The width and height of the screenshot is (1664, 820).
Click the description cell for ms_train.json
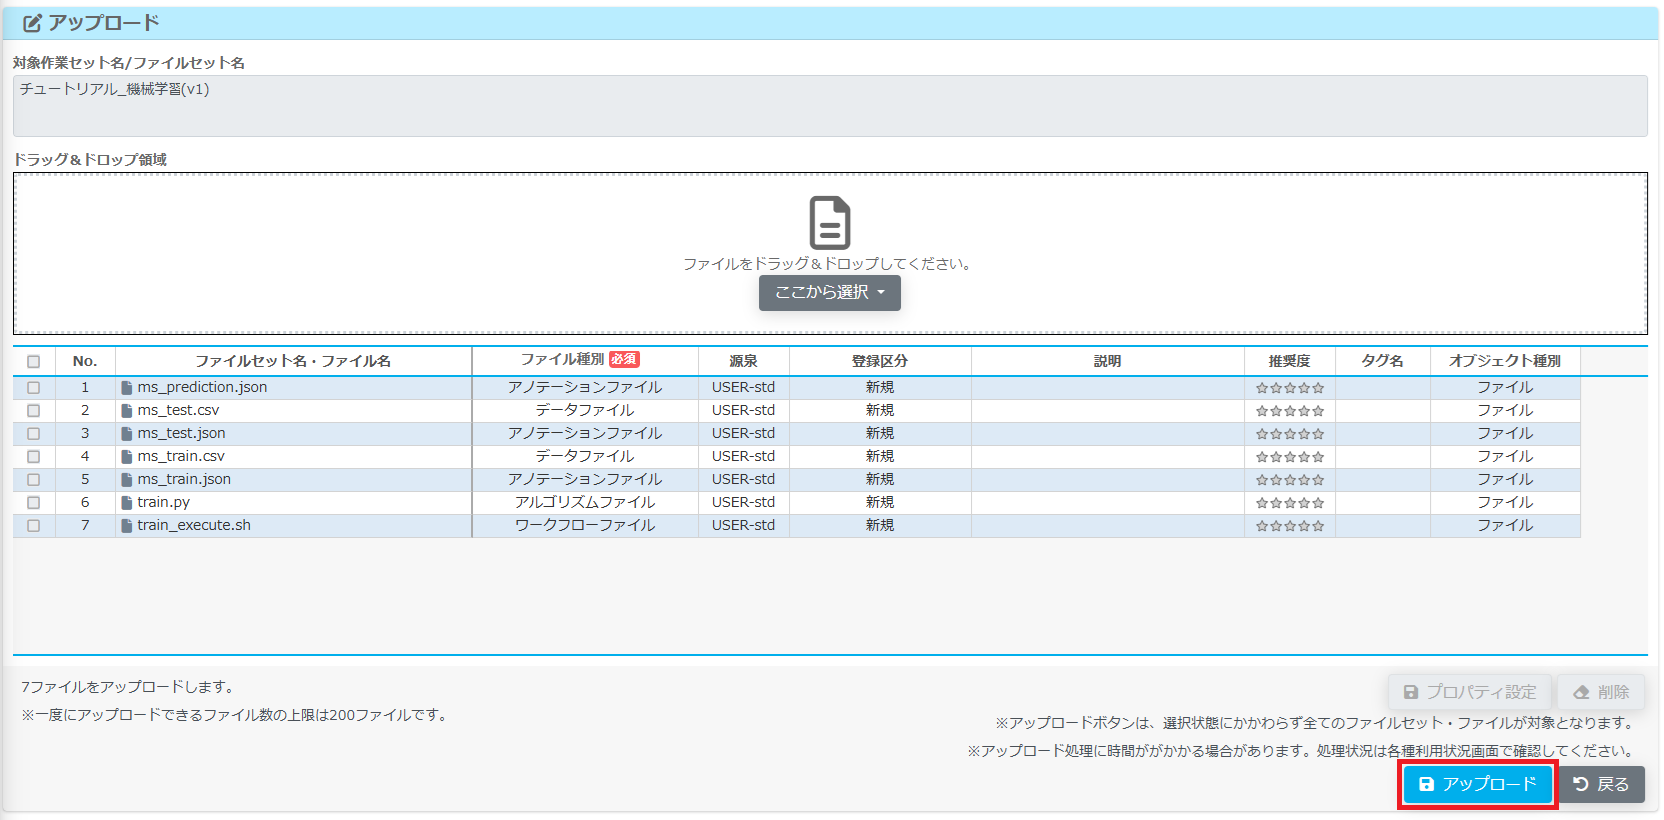(x=1106, y=480)
